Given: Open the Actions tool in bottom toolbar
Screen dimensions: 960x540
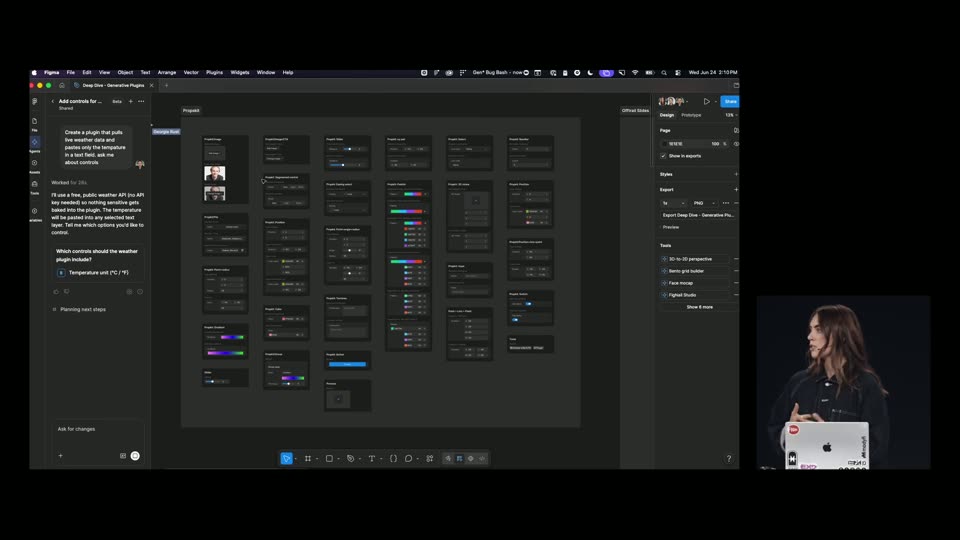Looking at the screenshot, I should (x=430, y=459).
